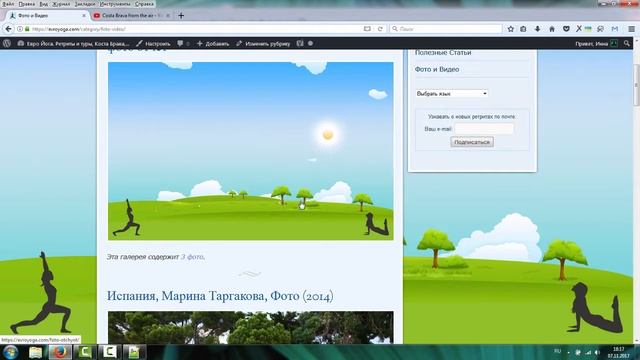The image size is (640, 360).
Task: Bookmark this page with the star
Action: pos(511,29)
